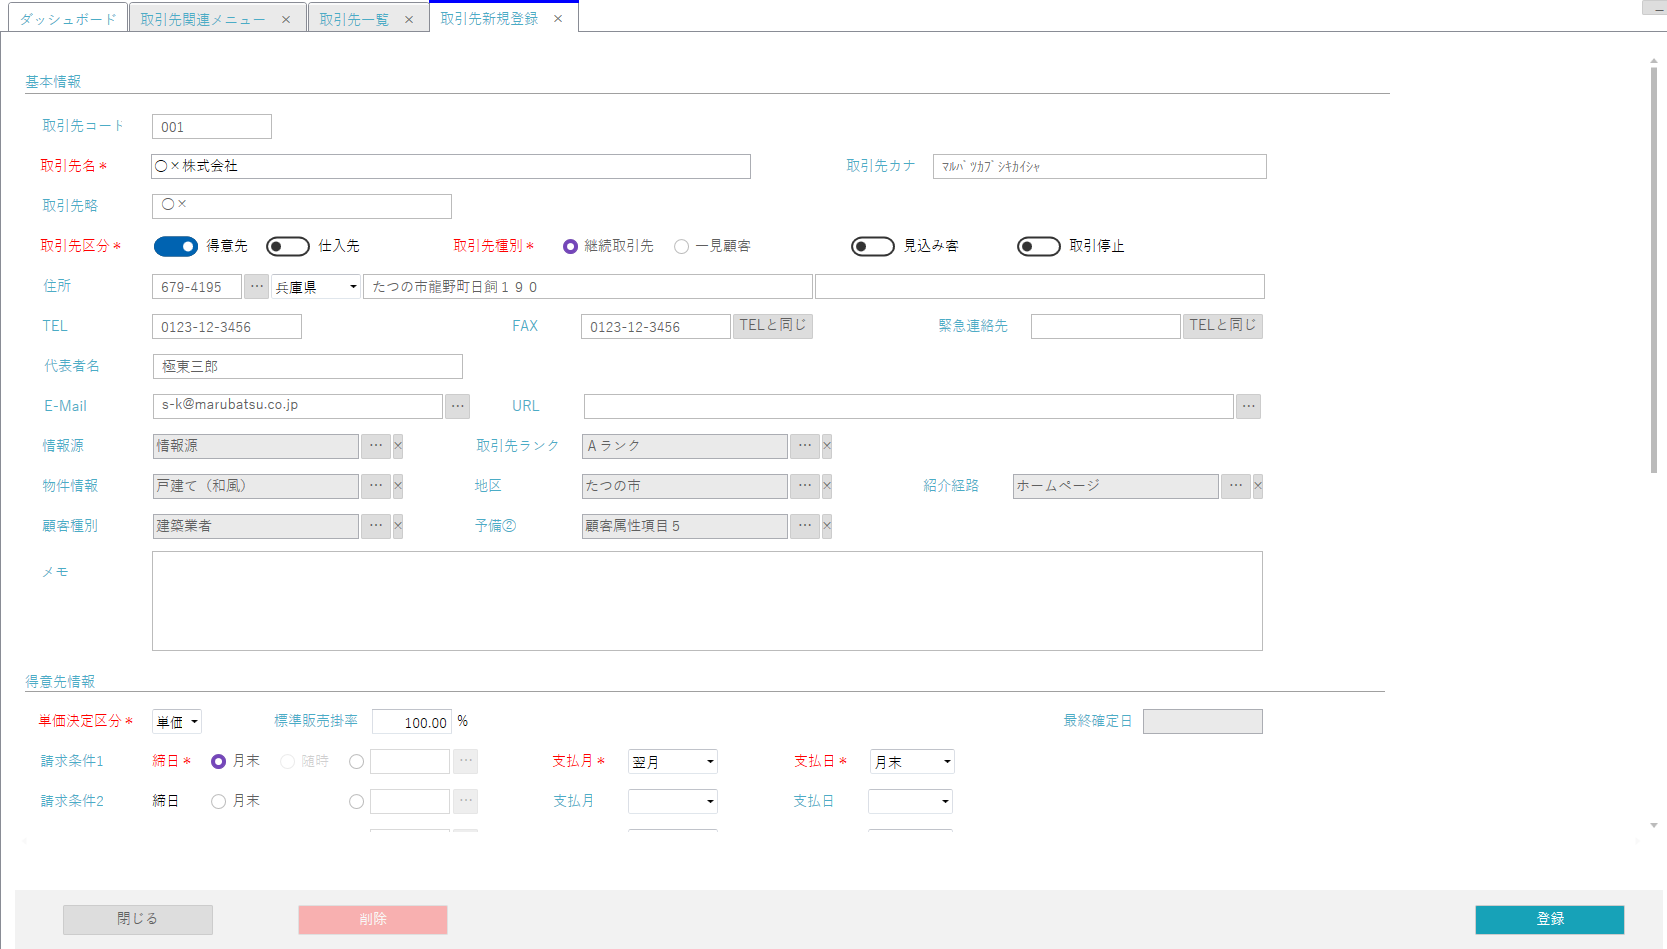The height and width of the screenshot is (949, 1667).
Task: Toggle the 得意先 switch
Action: tap(176, 246)
